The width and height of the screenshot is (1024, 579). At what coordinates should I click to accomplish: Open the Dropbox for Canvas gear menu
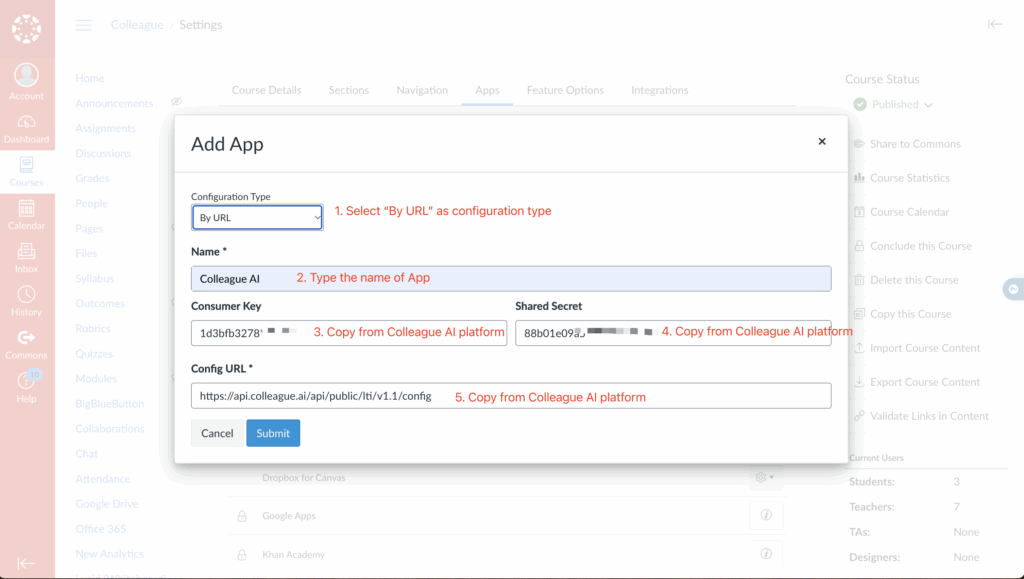(766, 478)
